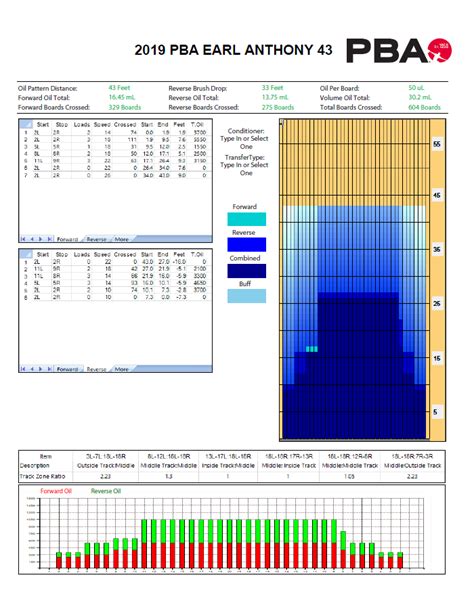Click next-sheet arrow in upper forward-loads table
The height and width of the screenshot is (611, 474).
[x=41, y=239]
